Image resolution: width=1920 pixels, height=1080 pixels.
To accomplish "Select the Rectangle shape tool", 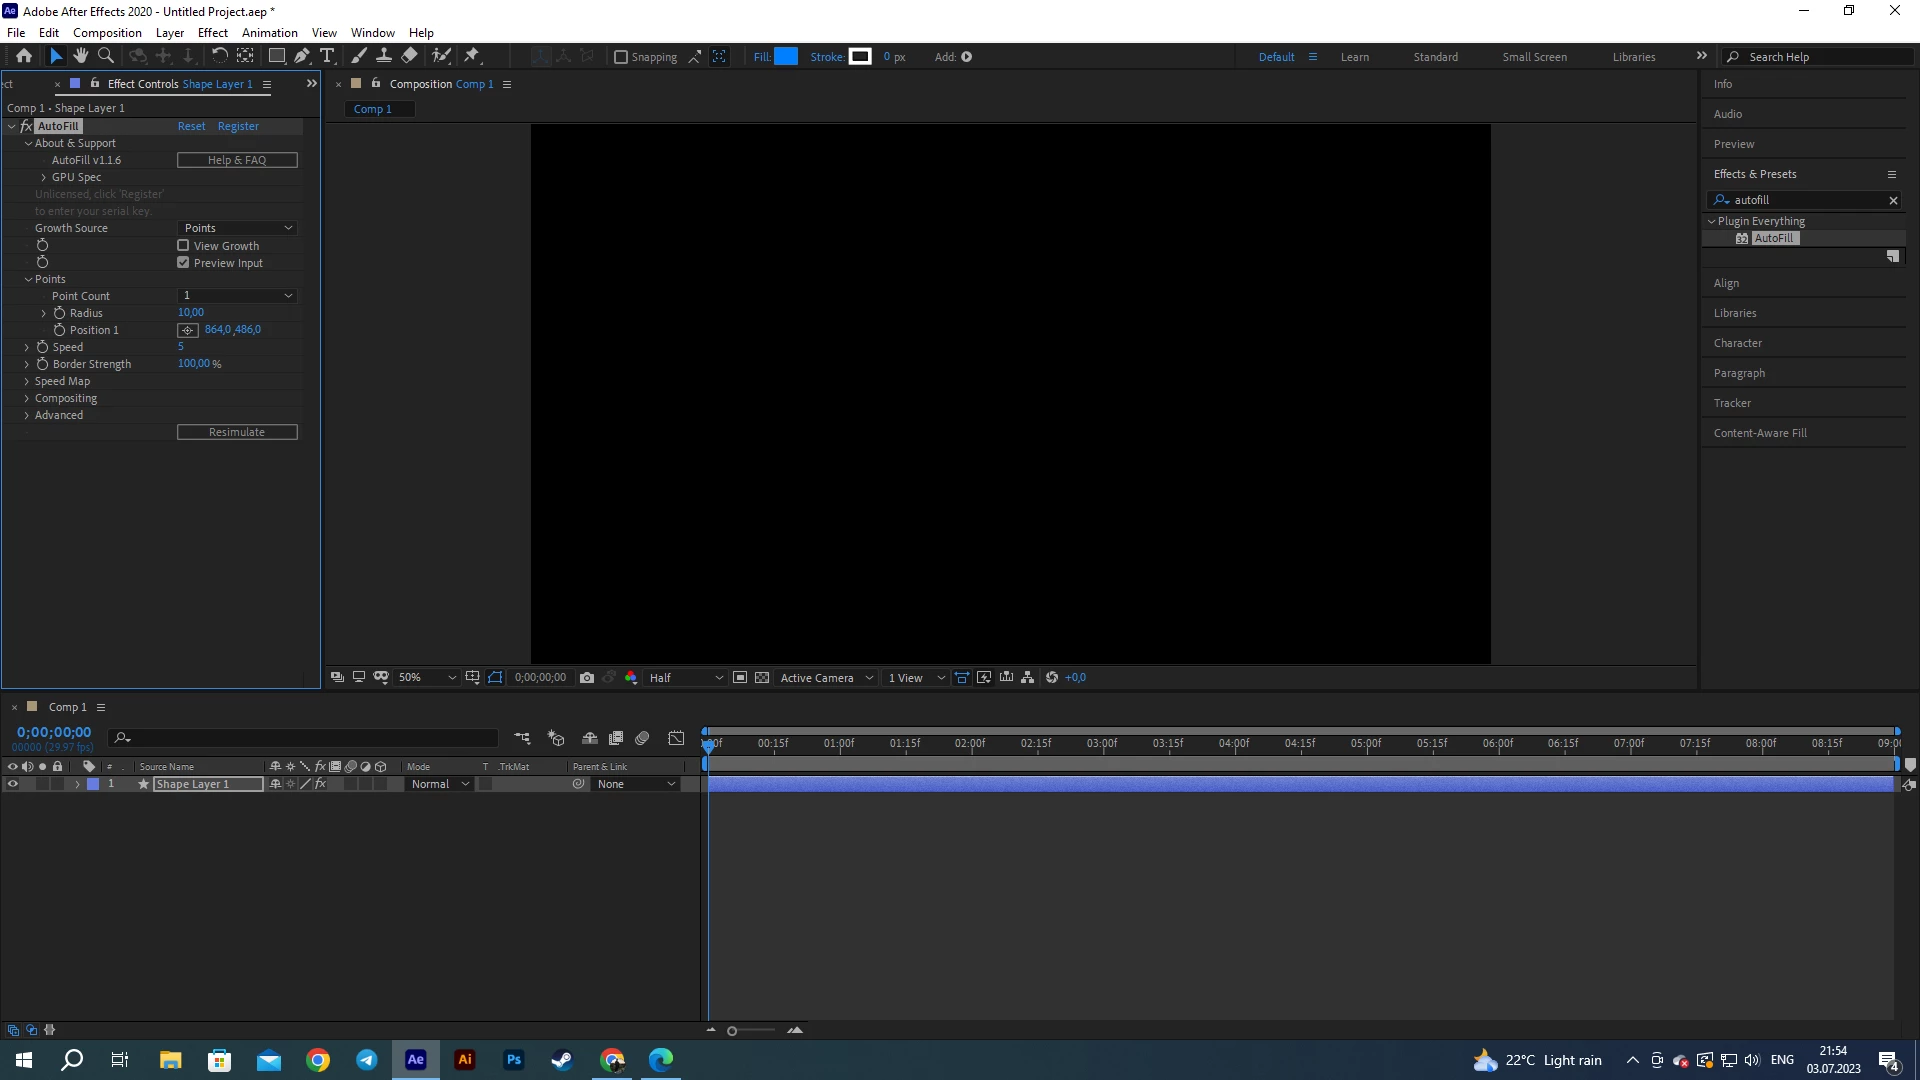I will pyautogui.click(x=277, y=56).
